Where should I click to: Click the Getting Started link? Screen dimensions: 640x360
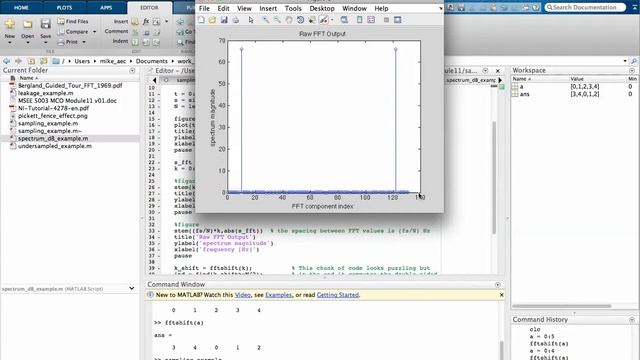338,295
